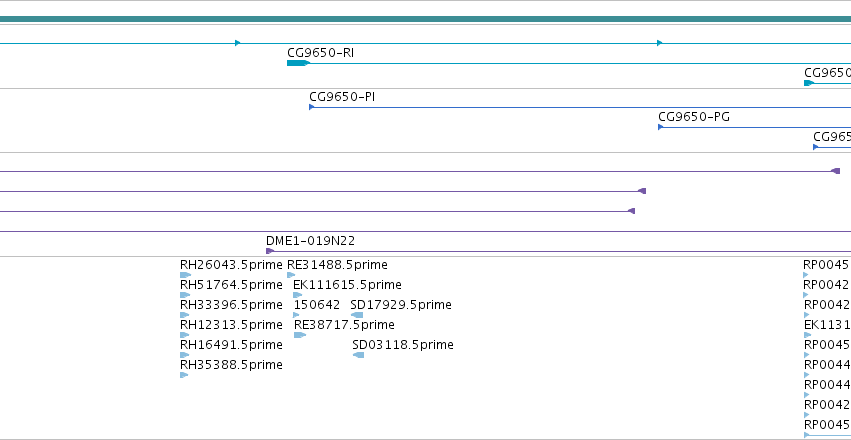Image resolution: width=851 pixels, height=440 pixels.
Task: Click the CG9650-RI label text
Action: pyautogui.click(x=320, y=53)
